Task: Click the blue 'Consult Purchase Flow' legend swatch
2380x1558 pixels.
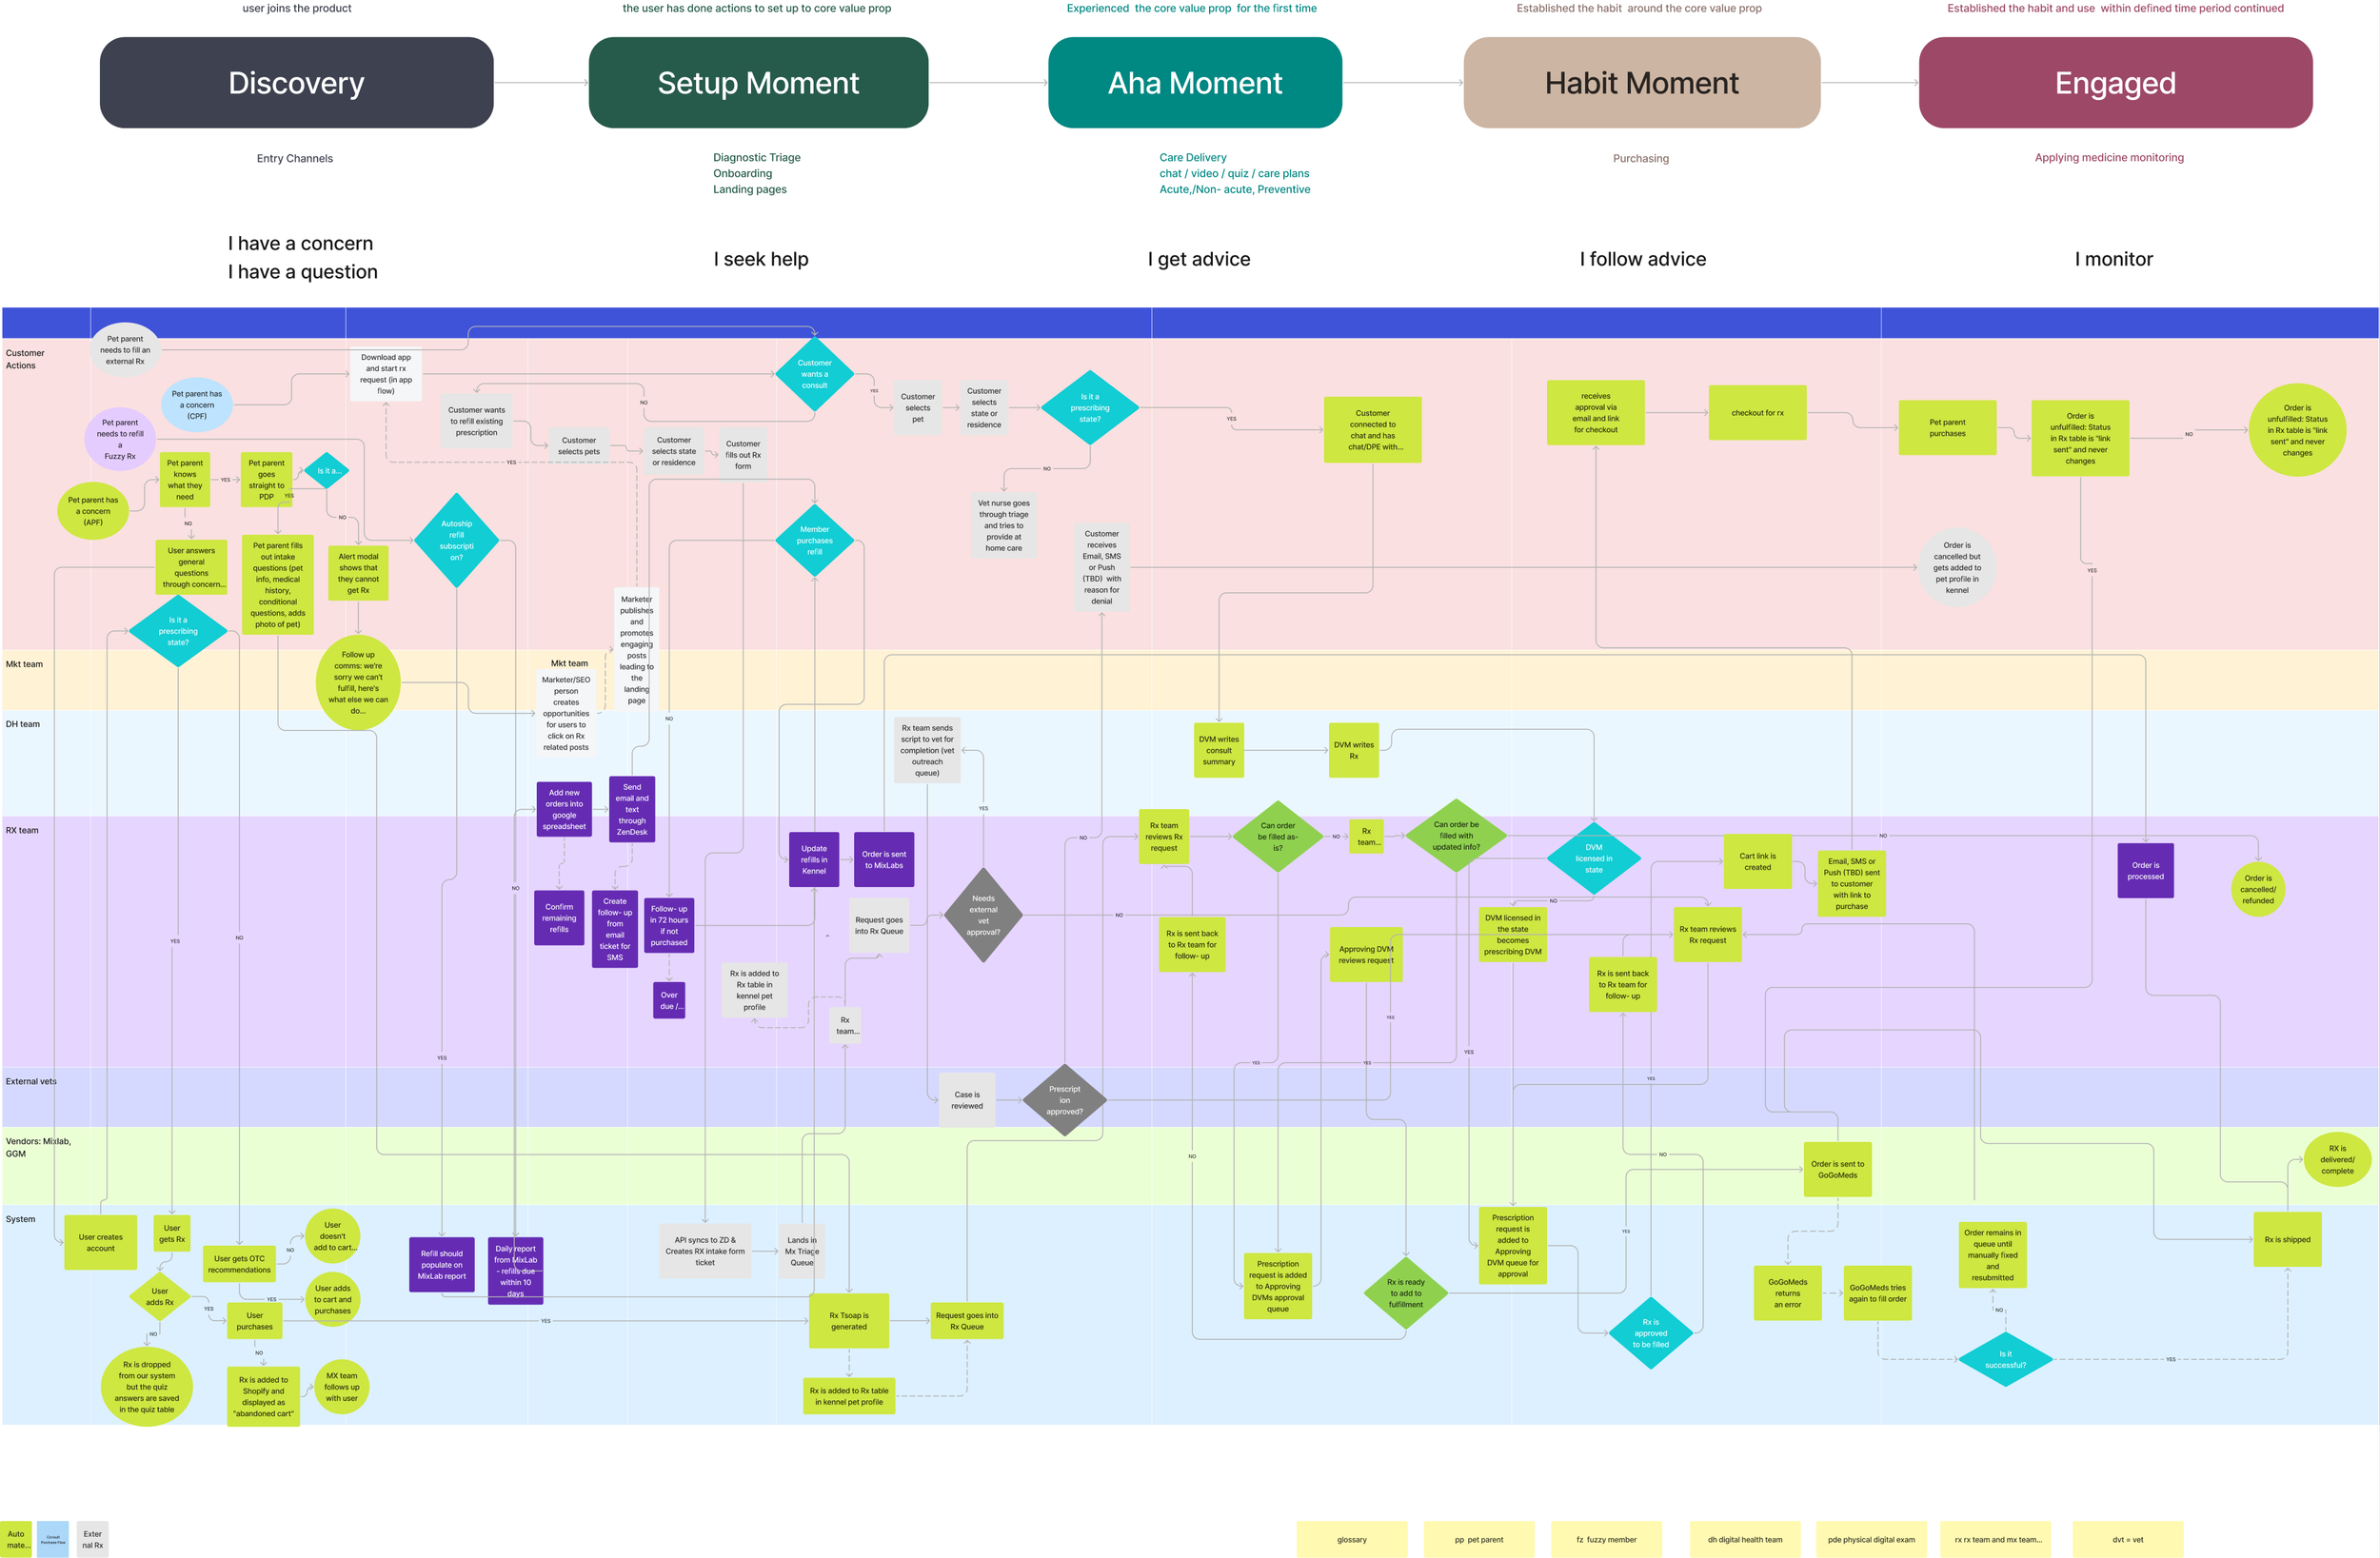Action: [x=53, y=1539]
